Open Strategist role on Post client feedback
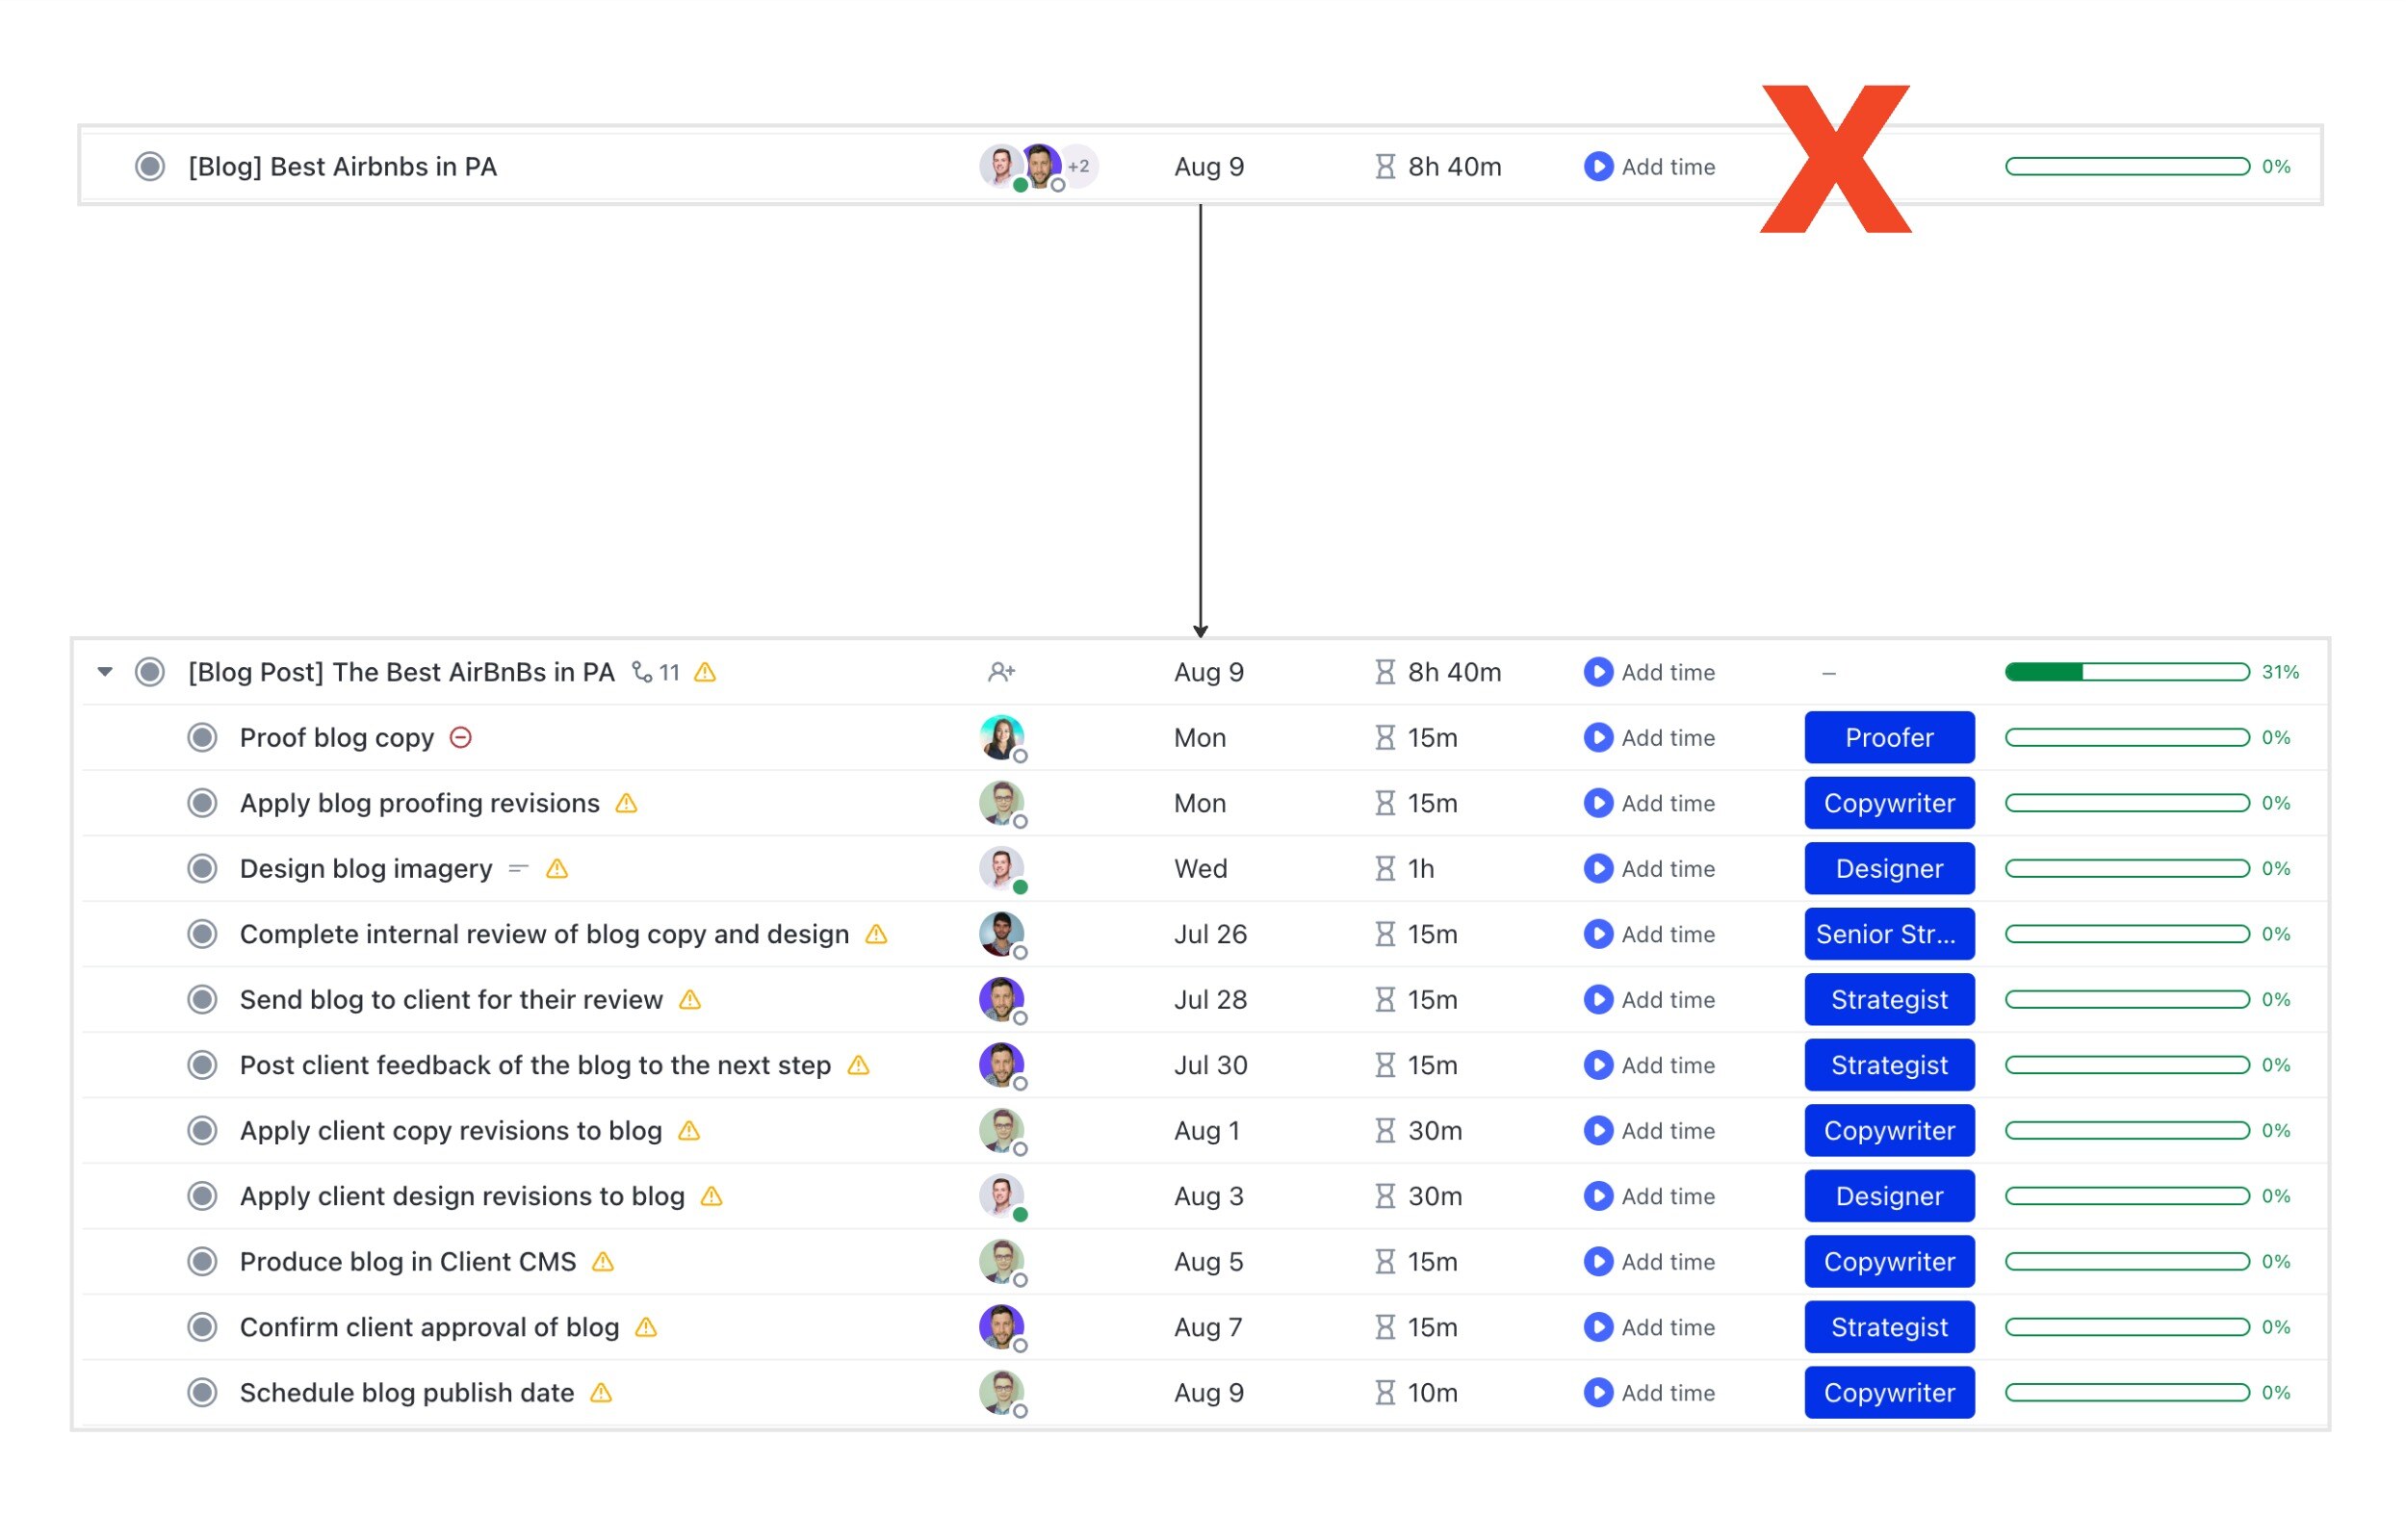 tap(1889, 1065)
